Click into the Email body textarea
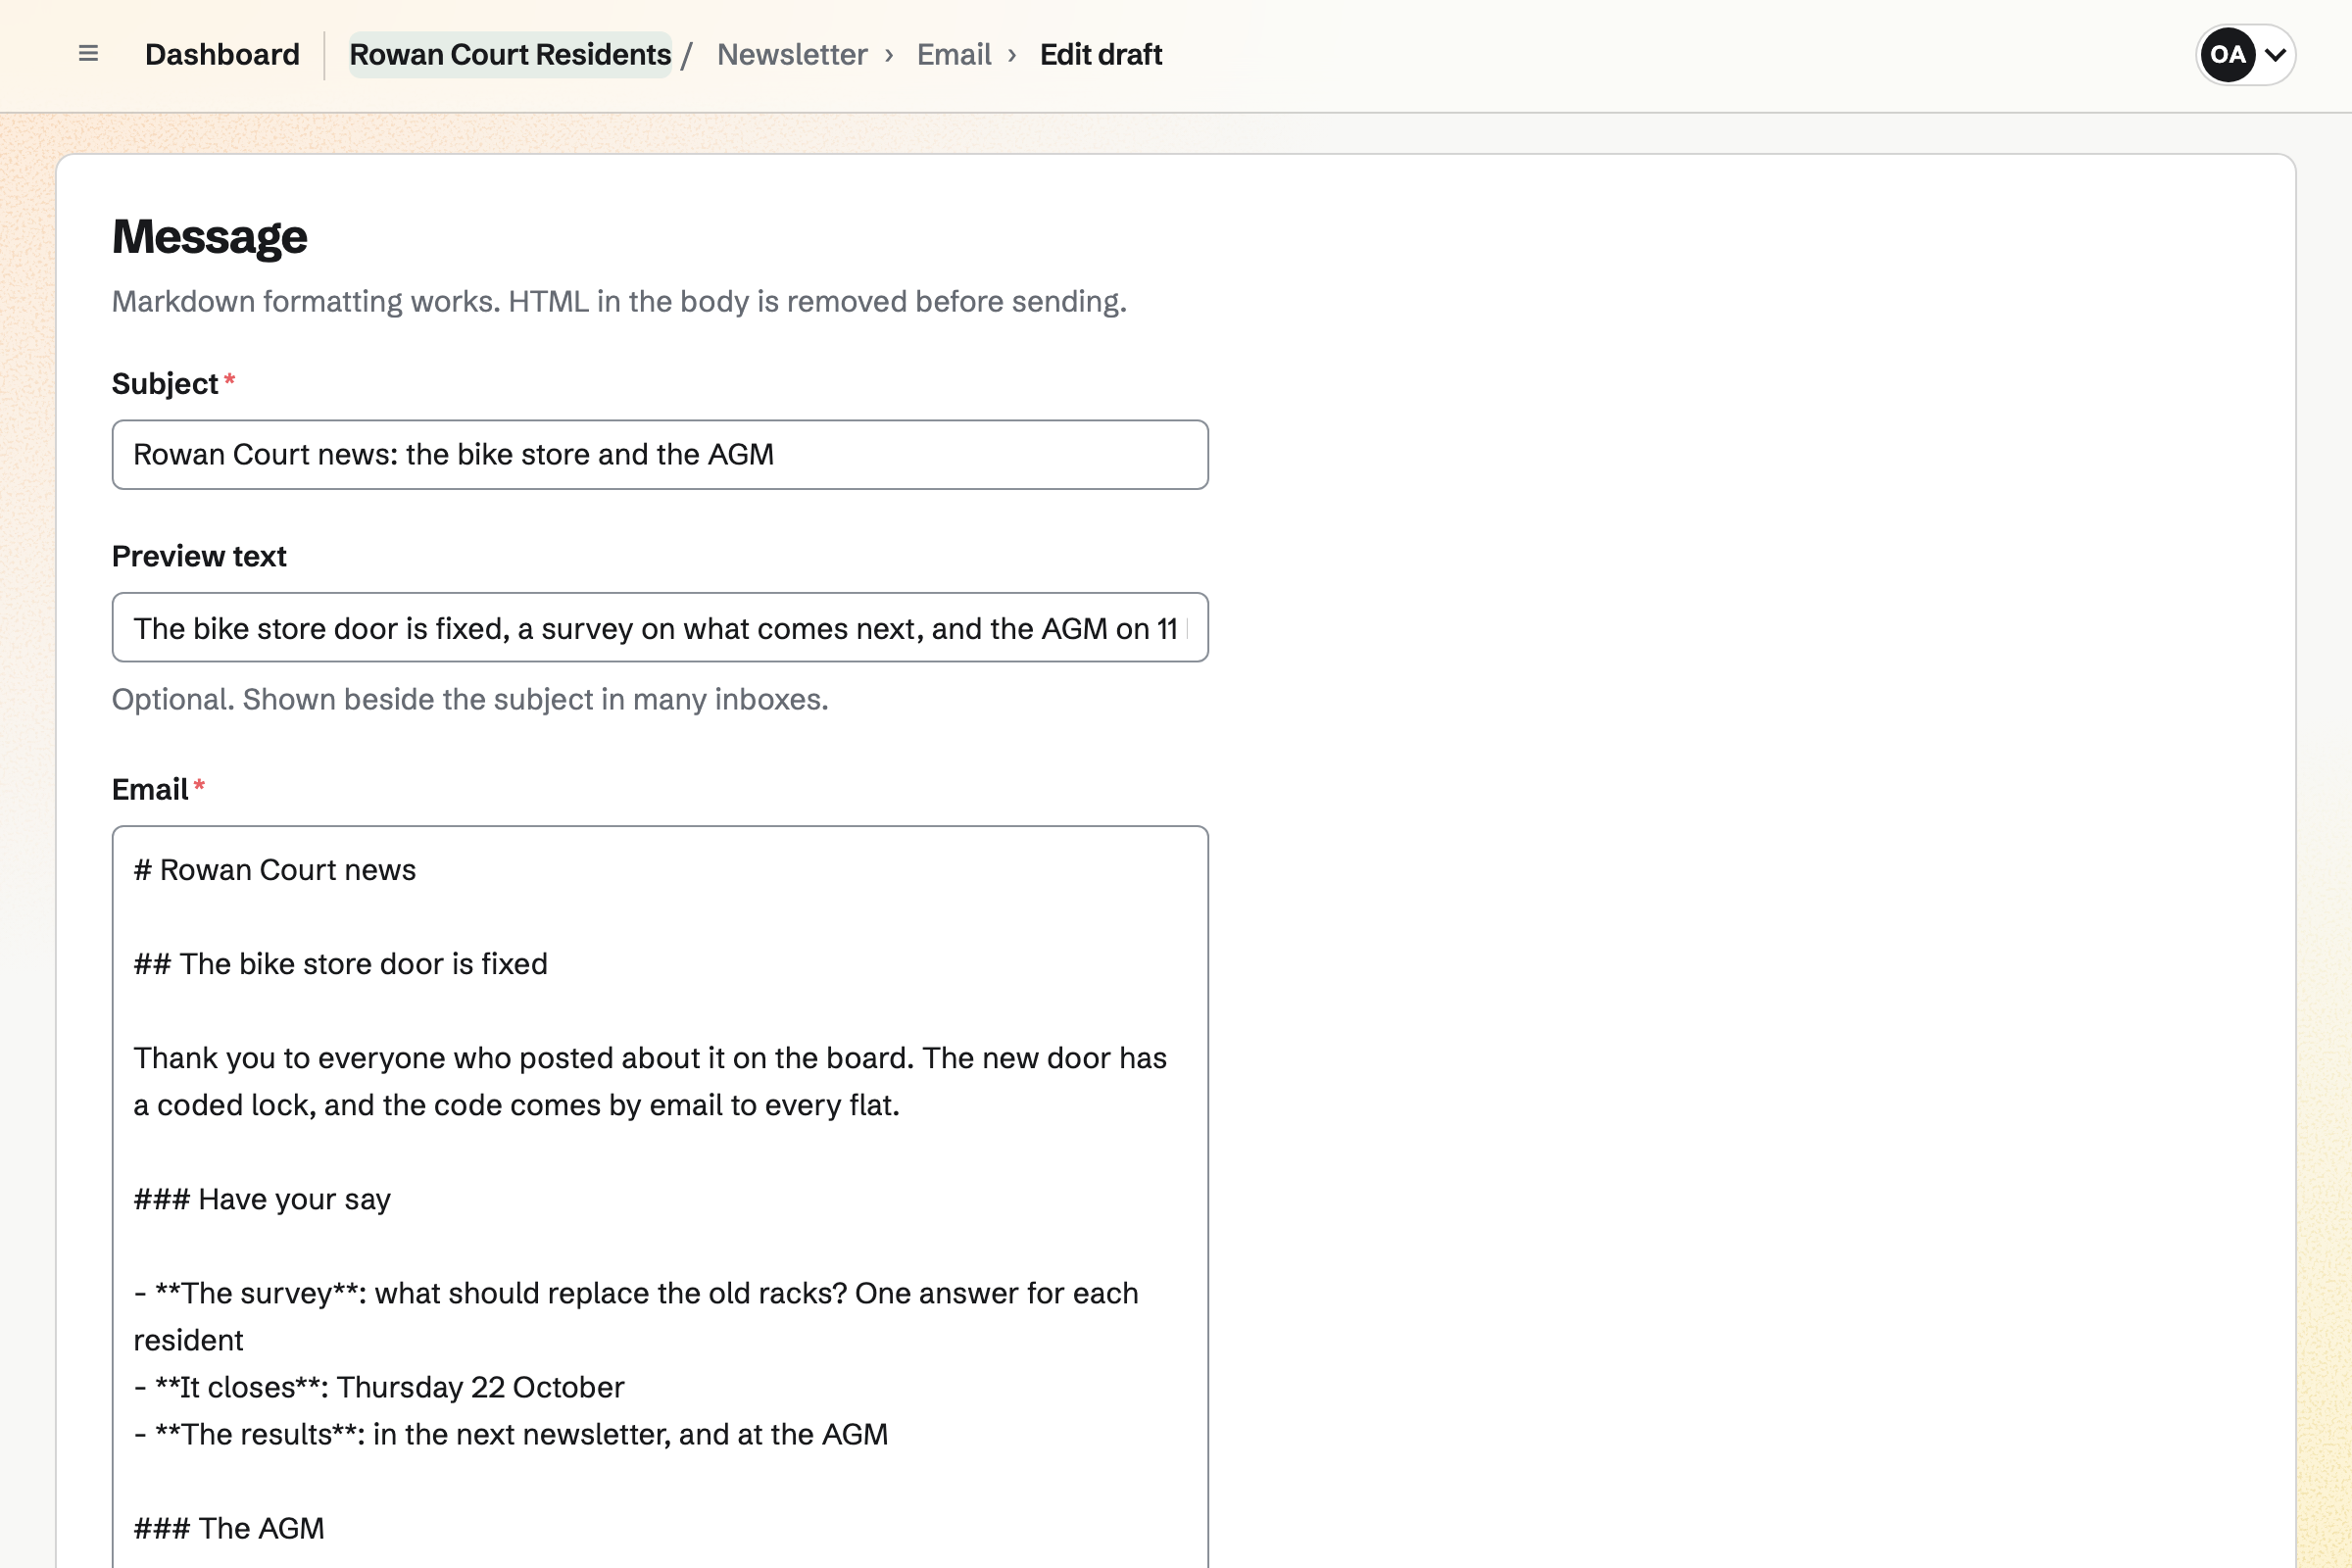Viewport: 2352px width, 1568px height. click(660, 1197)
